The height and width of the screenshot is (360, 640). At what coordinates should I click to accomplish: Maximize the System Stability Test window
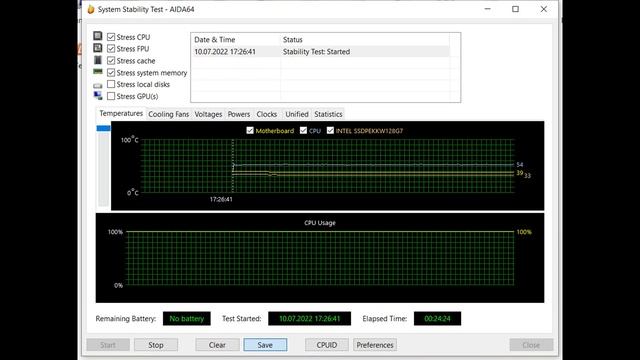(x=516, y=9)
